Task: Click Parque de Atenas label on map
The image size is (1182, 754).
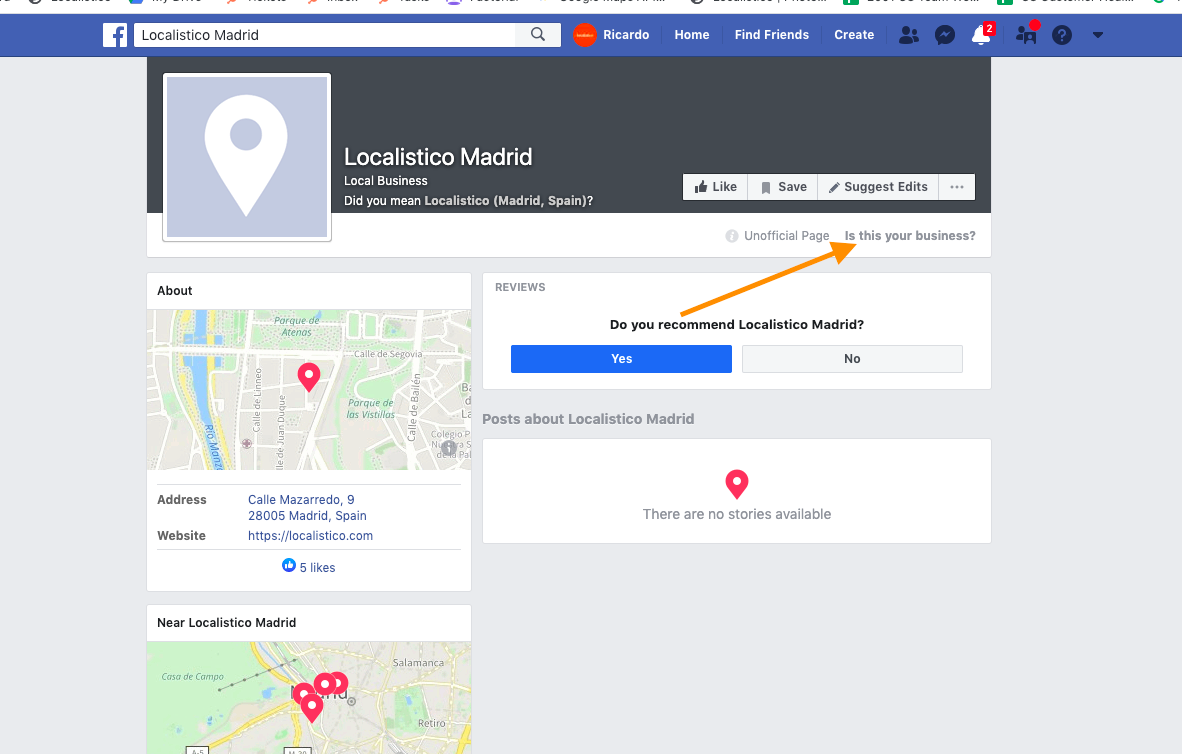Action: point(296,326)
